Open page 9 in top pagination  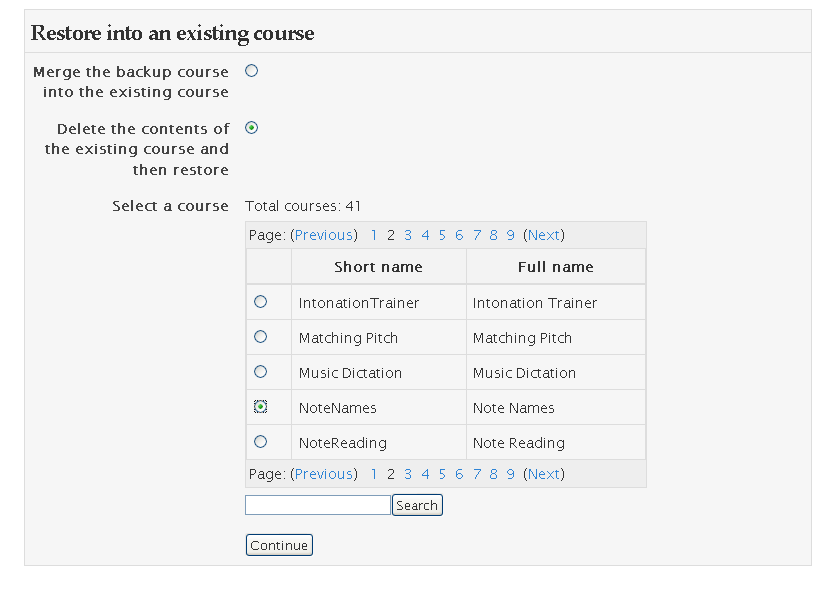[x=510, y=235]
